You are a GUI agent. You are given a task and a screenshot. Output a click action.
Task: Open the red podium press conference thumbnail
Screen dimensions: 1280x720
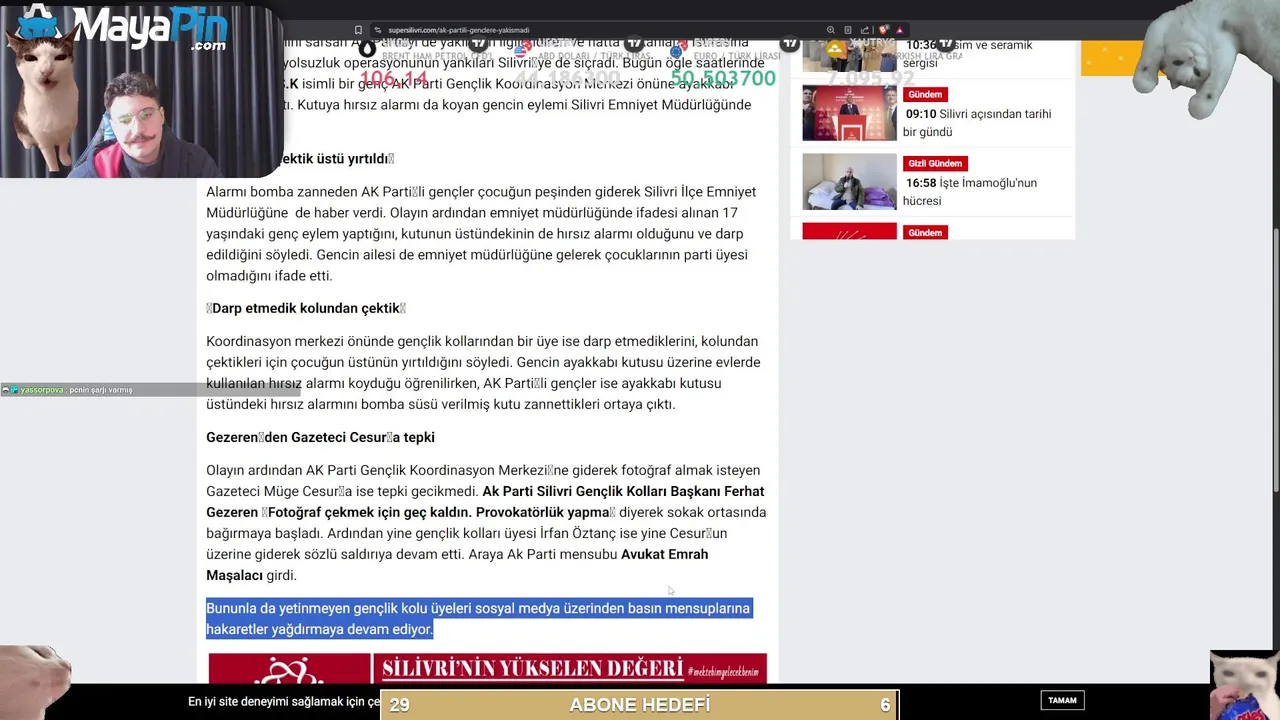click(x=849, y=112)
